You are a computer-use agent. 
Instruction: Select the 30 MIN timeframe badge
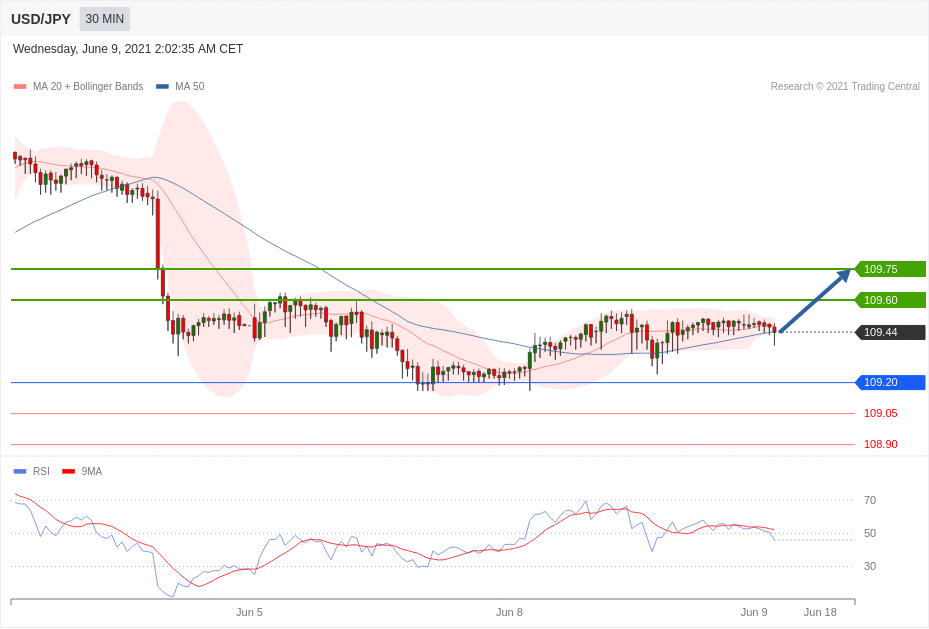point(104,19)
